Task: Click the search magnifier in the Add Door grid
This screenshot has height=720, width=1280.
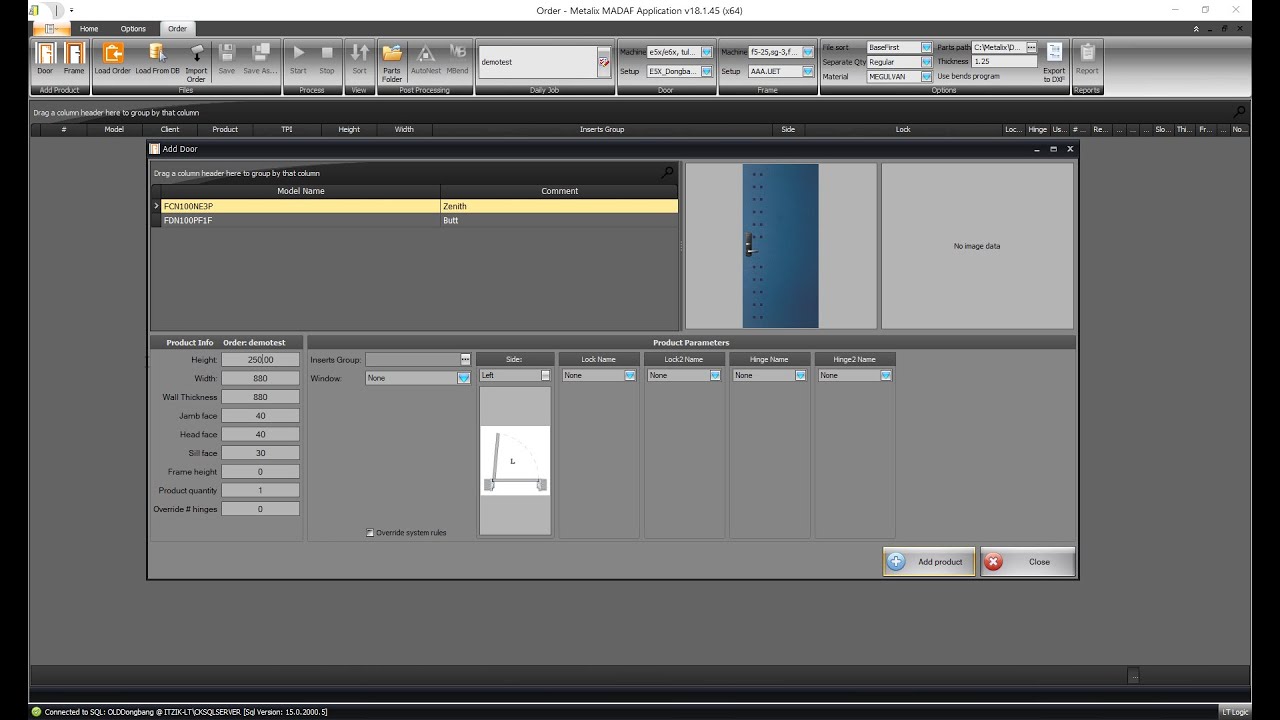Action: click(668, 173)
